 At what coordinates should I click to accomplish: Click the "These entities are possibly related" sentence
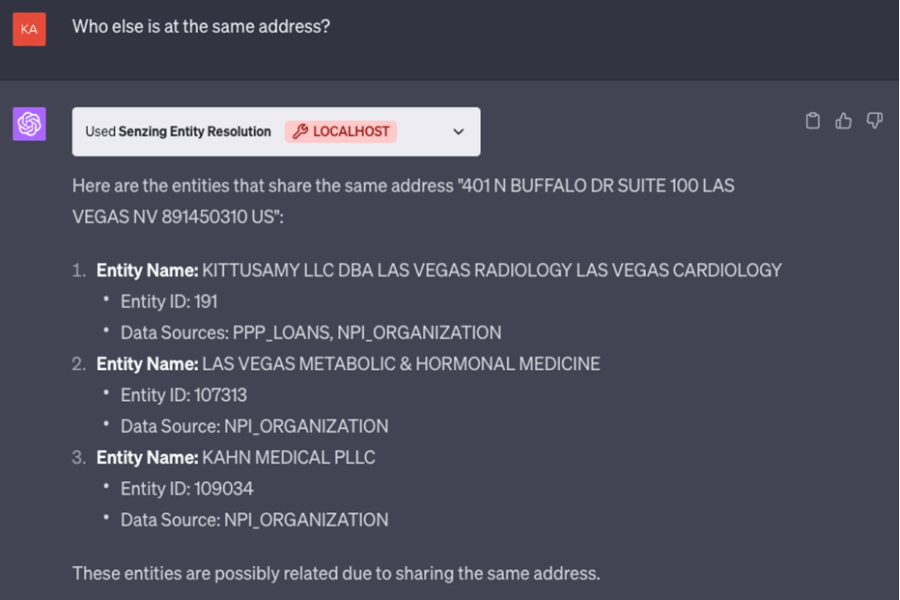[335, 573]
